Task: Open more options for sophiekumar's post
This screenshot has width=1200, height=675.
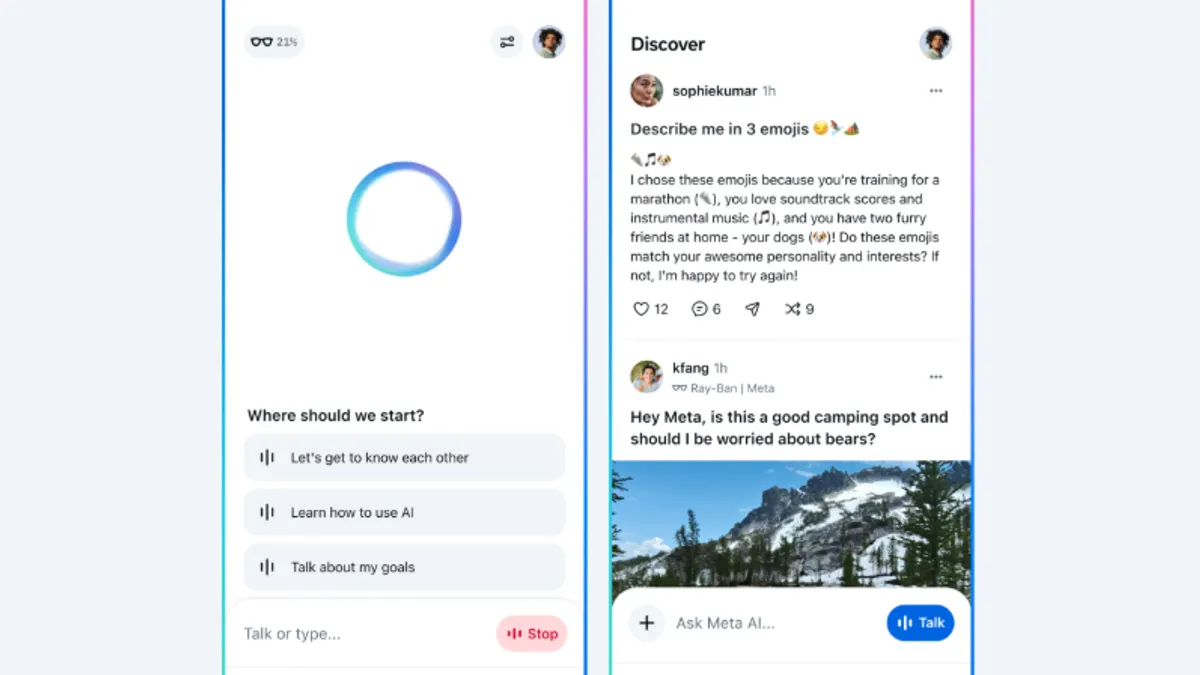Action: click(x=936, y=91)
